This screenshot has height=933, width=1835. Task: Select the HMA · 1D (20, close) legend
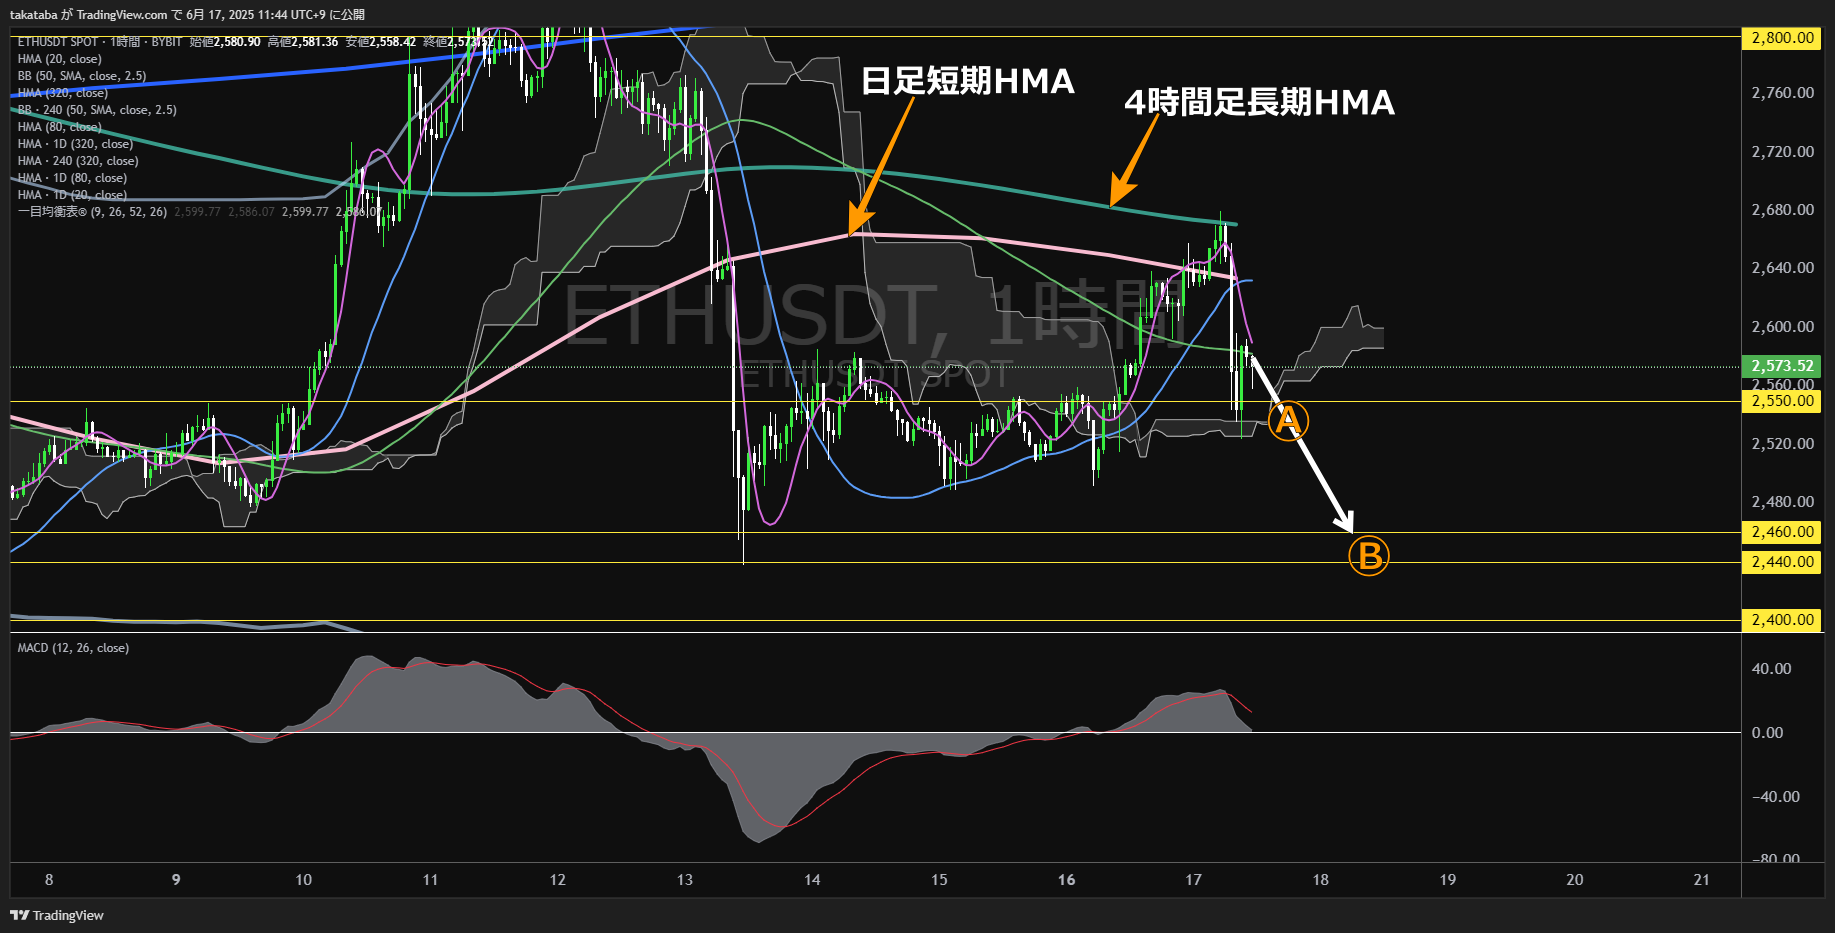coord(72,195)
